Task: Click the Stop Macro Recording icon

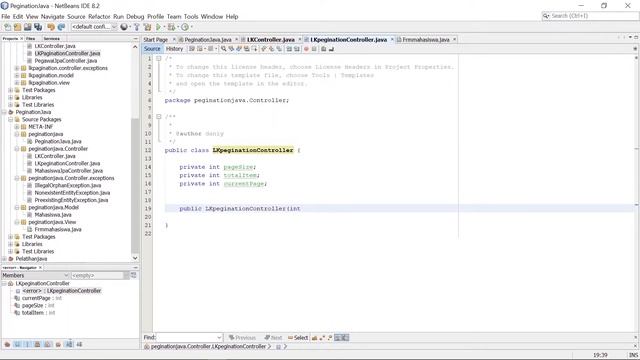Action: pyautogui.click(x=314, y=49)
